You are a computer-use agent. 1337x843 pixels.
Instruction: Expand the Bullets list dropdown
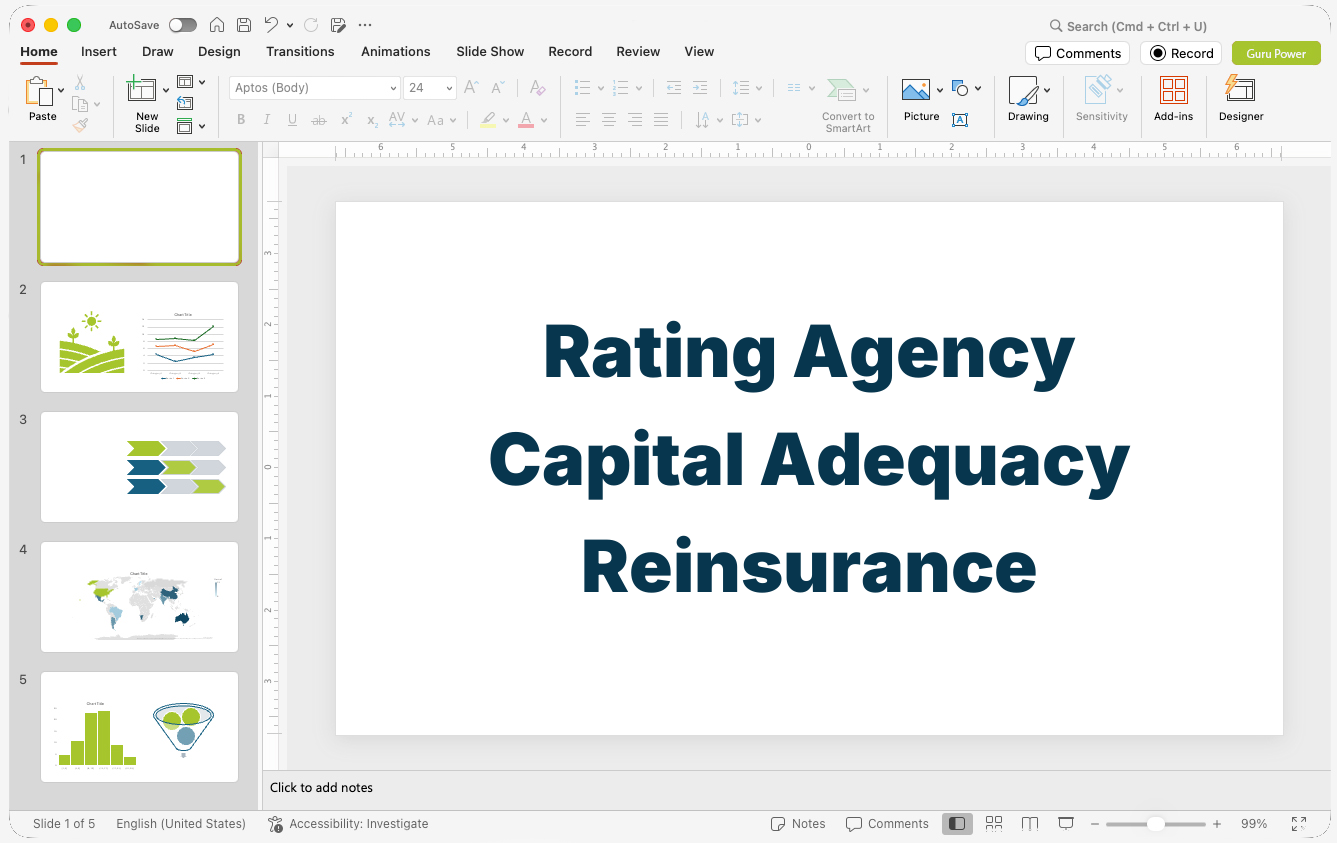(x=600, y=88)
